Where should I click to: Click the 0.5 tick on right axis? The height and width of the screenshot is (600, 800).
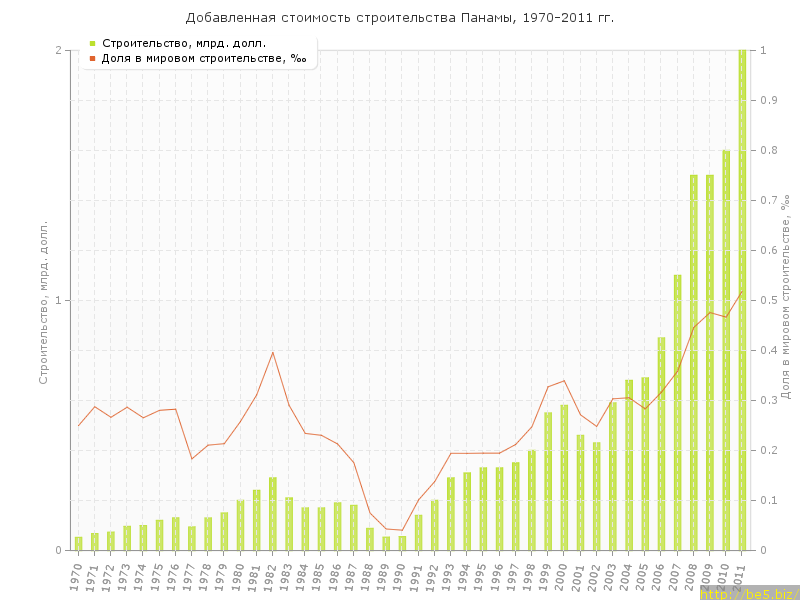click(769, 300)
